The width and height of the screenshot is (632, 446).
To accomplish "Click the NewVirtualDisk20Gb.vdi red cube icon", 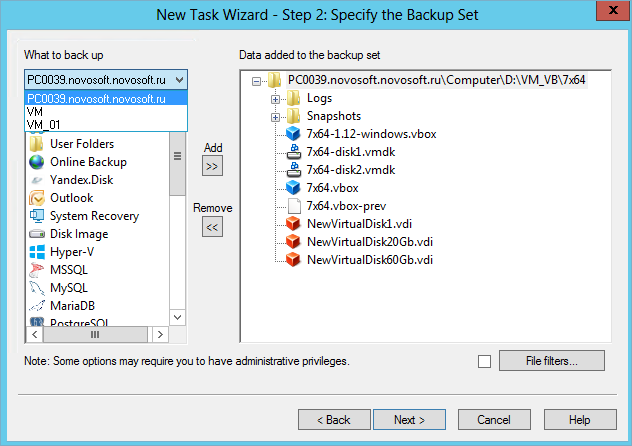I will (x=293, y=242).
